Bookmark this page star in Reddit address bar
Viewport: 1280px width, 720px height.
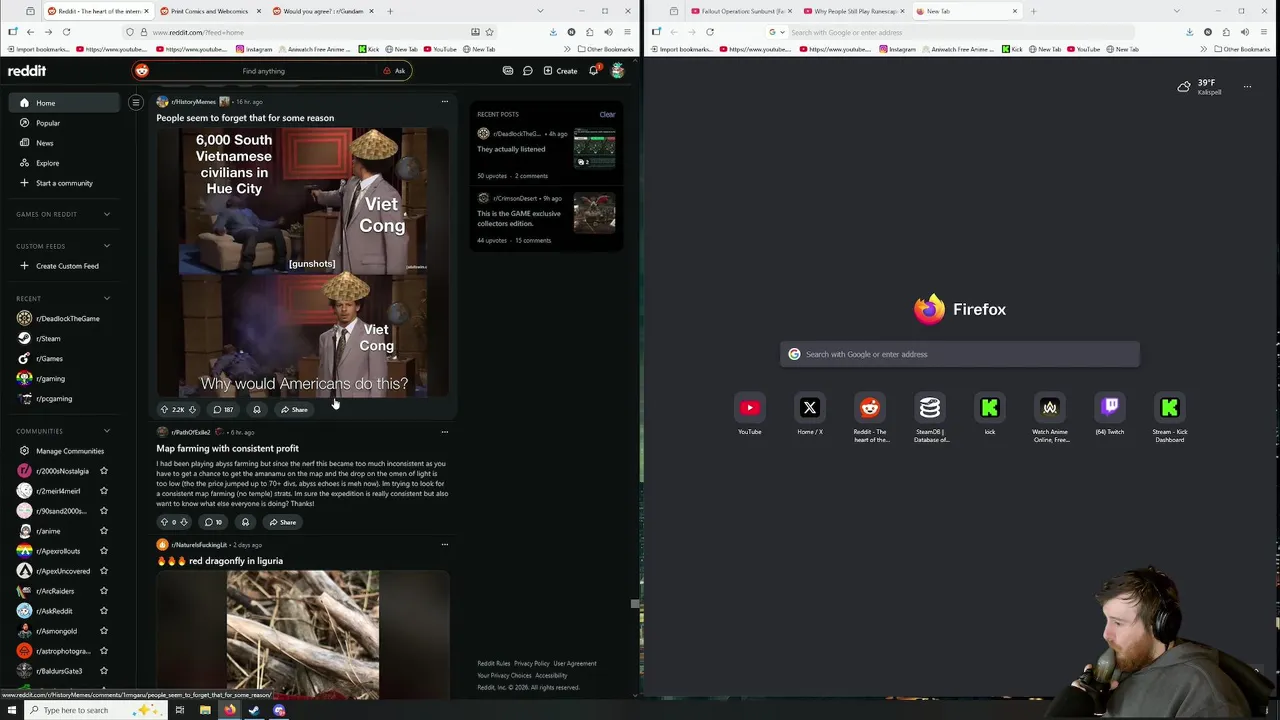point(489,32)
